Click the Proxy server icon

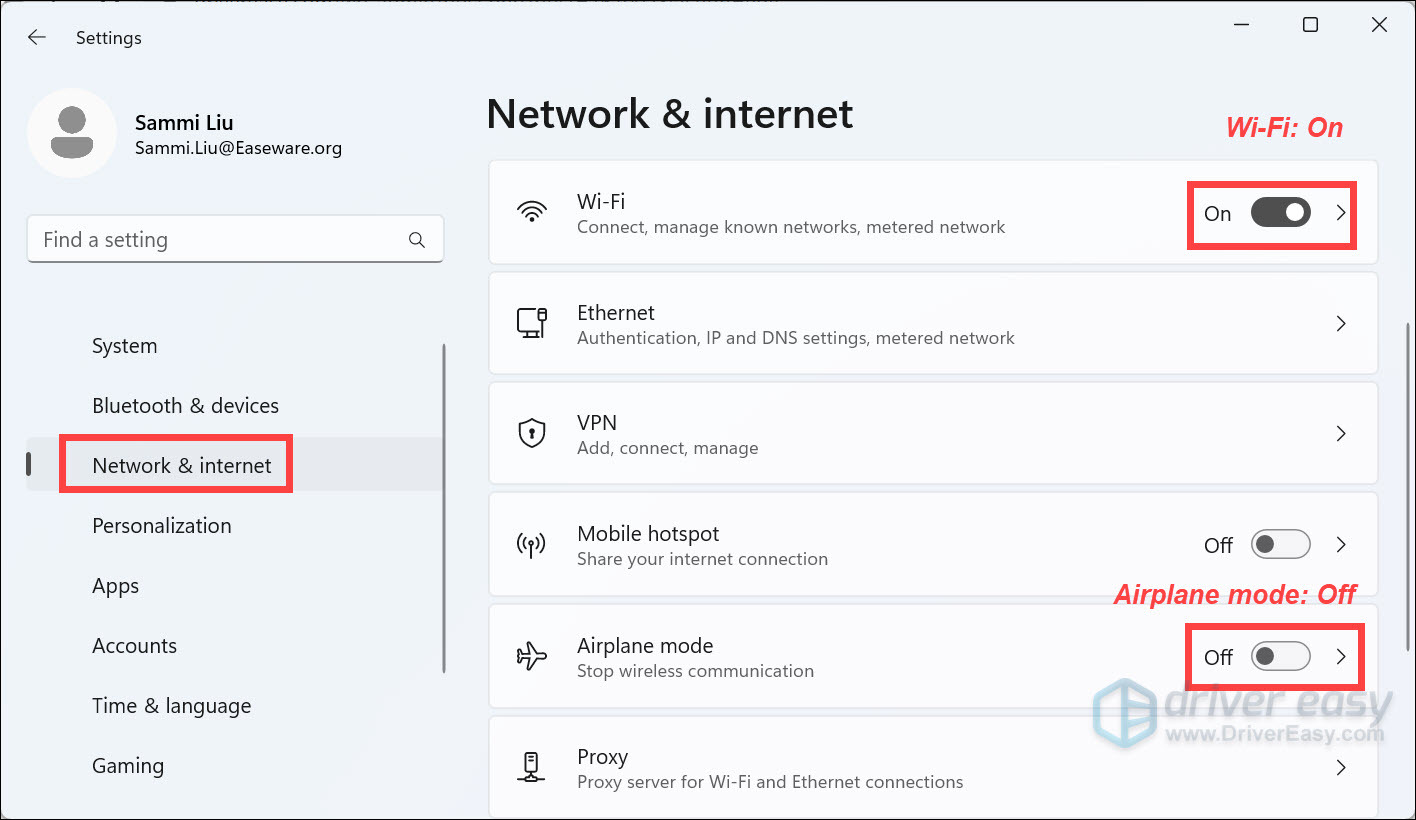tap(531, 768)
